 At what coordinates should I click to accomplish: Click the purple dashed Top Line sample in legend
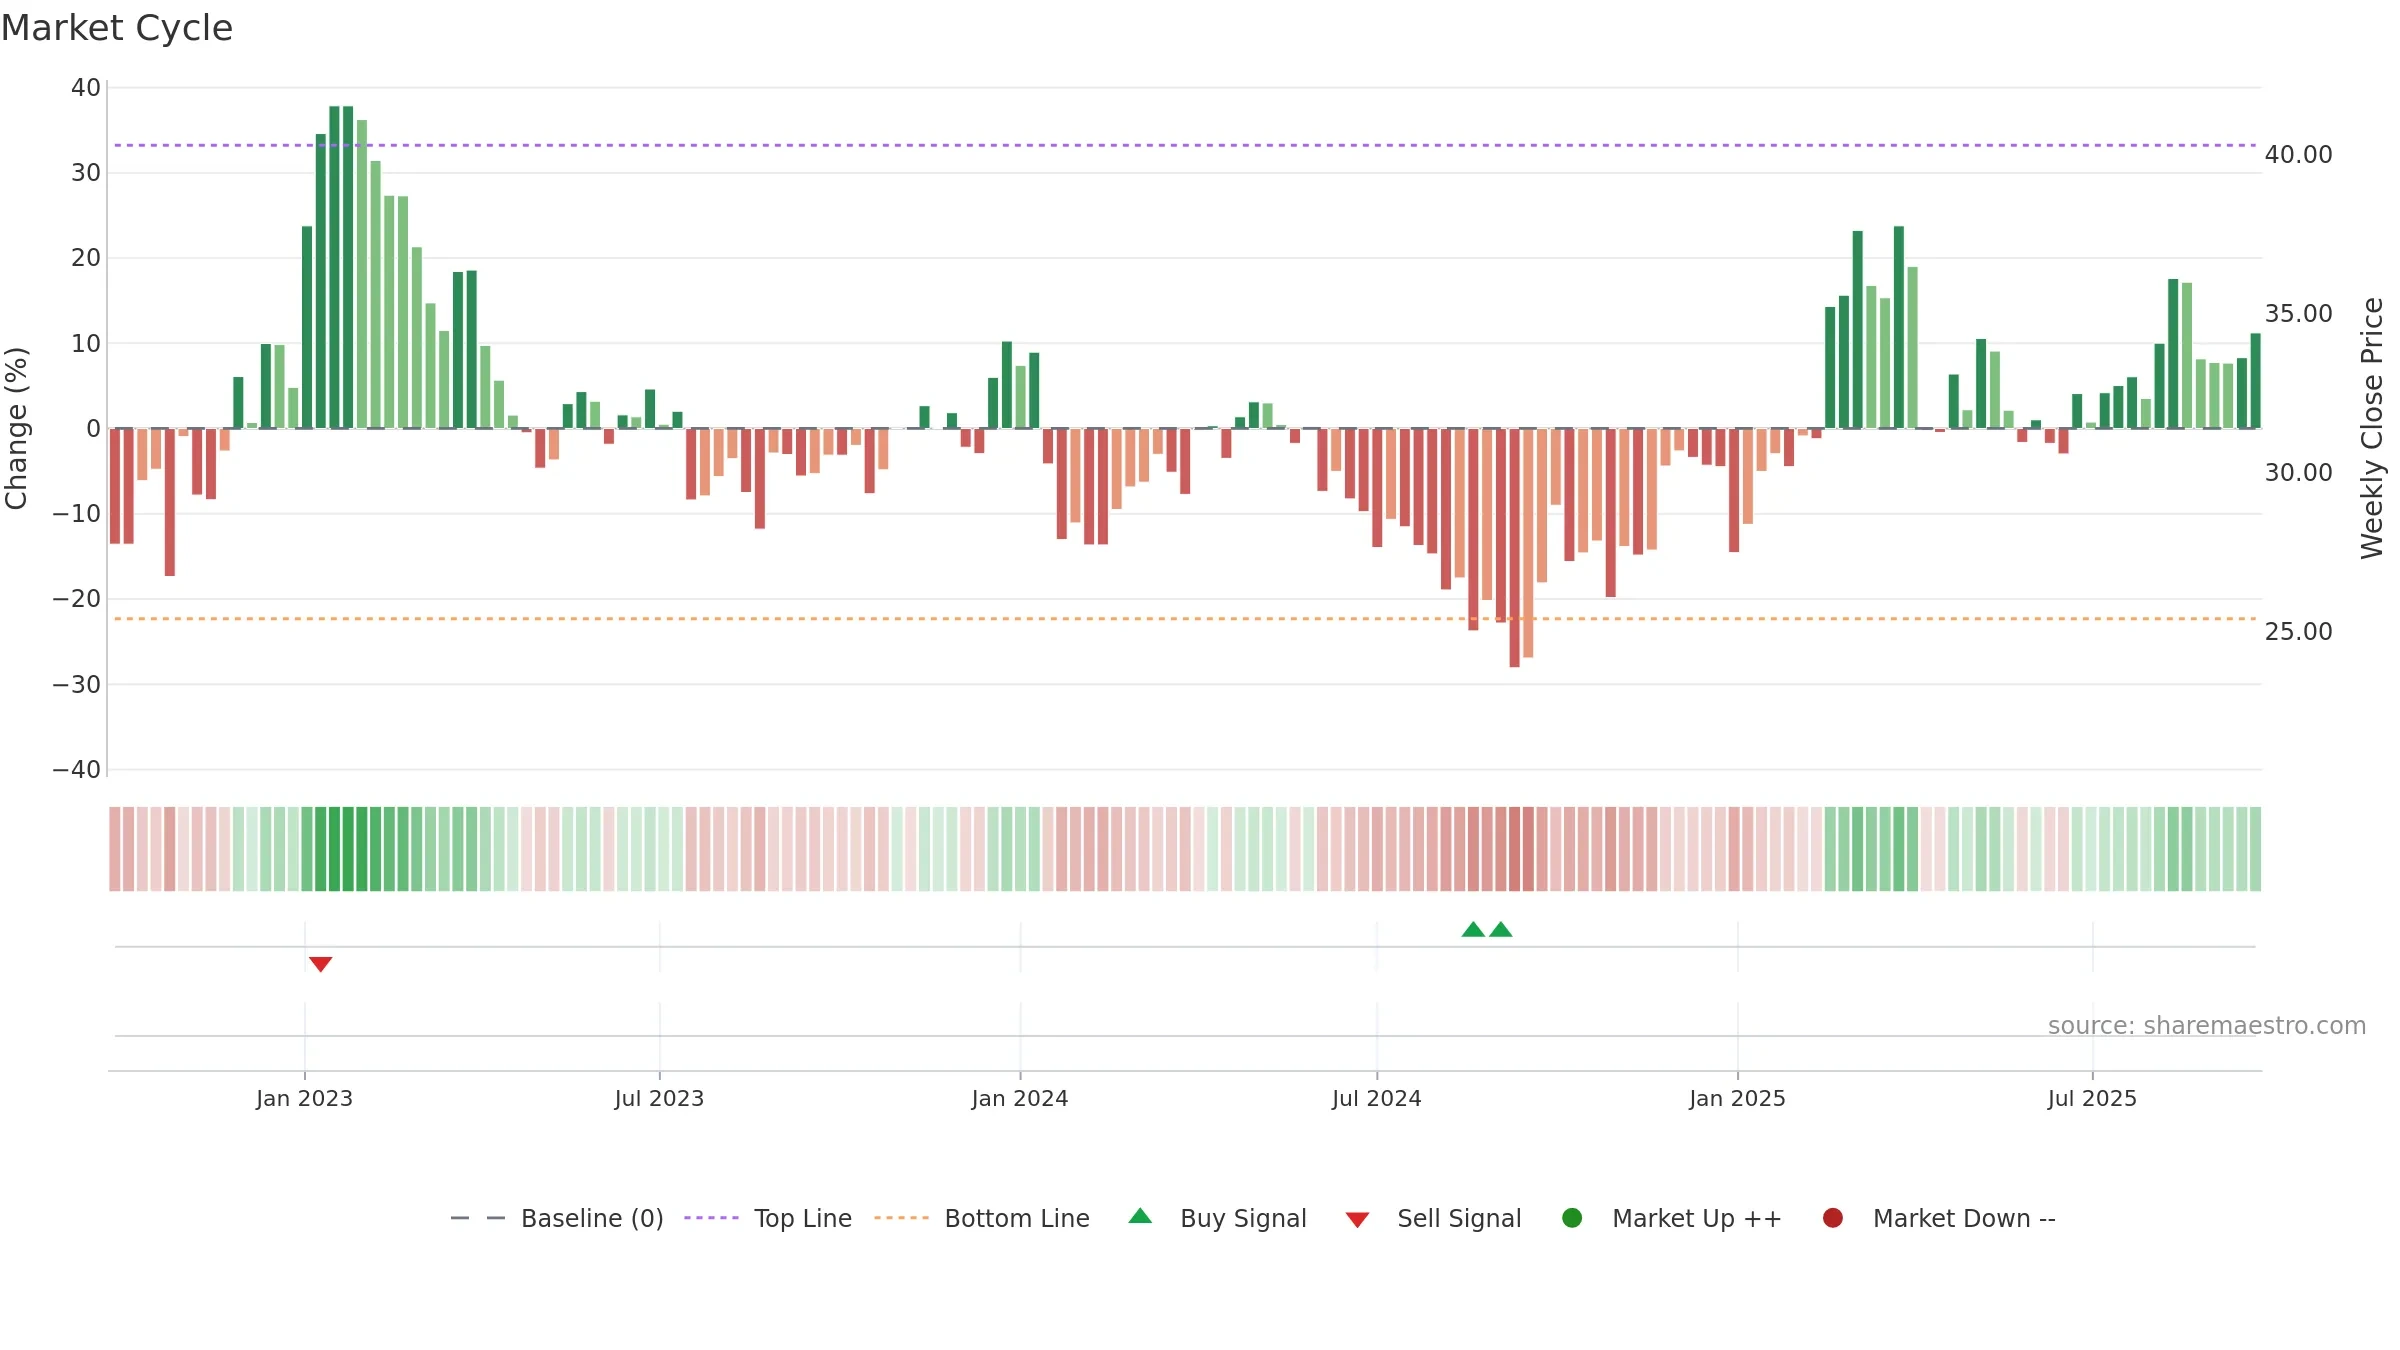(711, 1218)
